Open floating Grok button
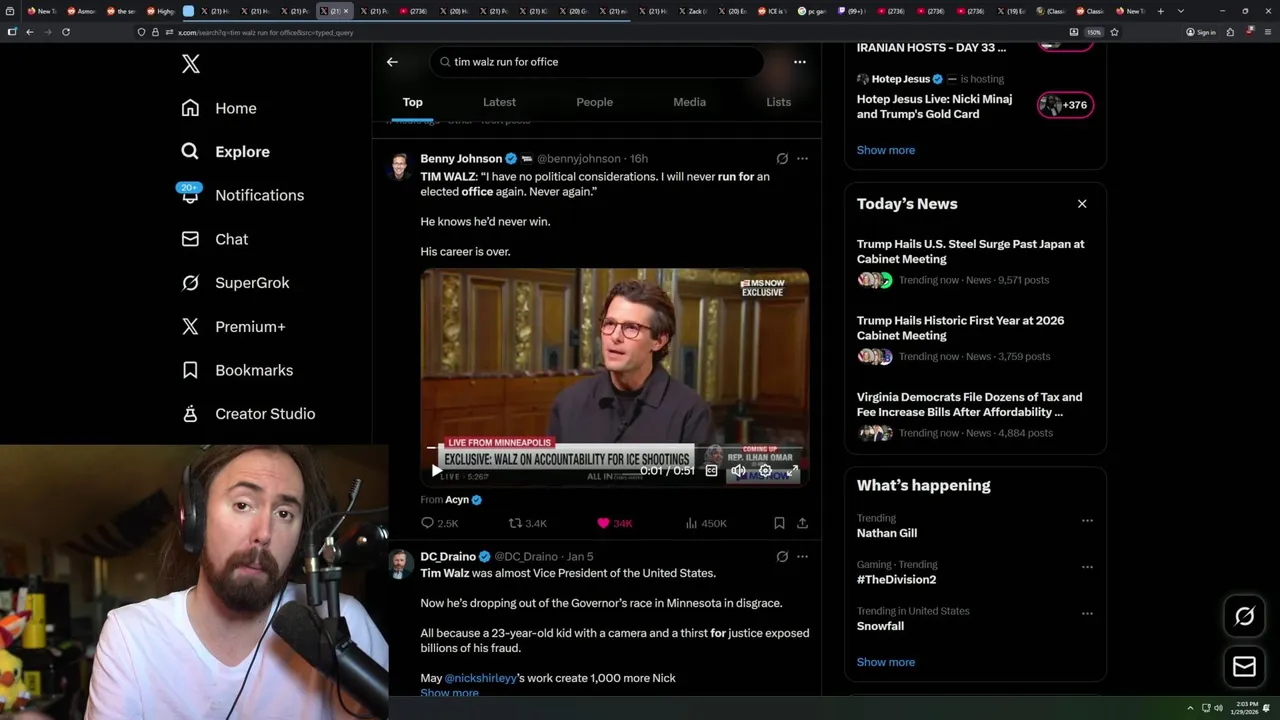 click(x=1244, y=616)
